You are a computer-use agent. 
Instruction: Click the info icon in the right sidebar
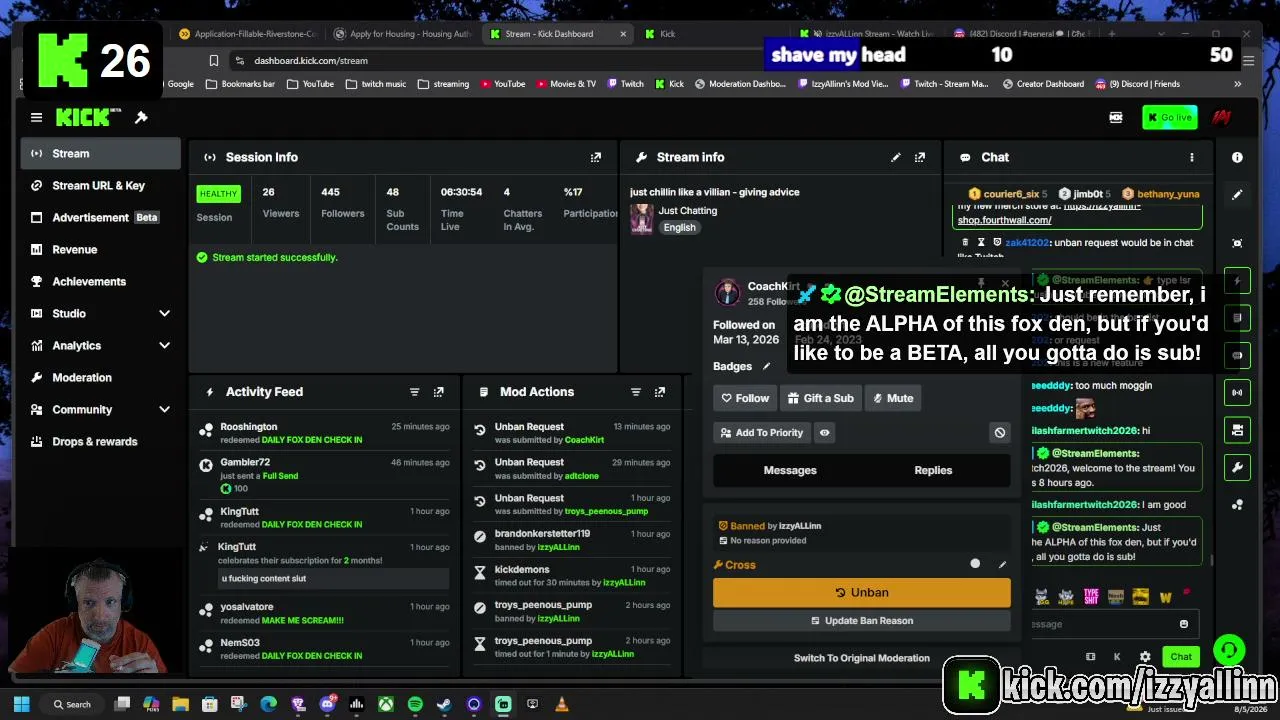(1237, 157)
